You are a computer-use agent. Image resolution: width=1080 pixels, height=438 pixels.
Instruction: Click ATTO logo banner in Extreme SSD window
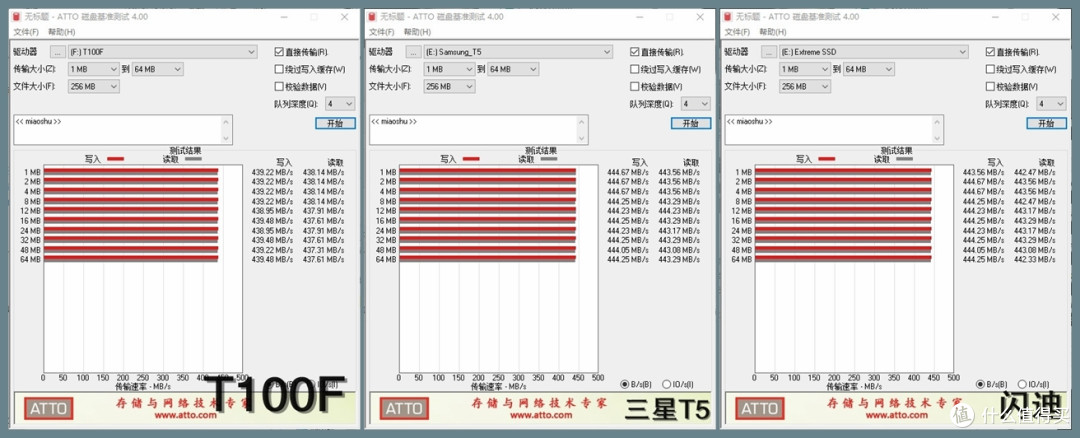(760, 408)
